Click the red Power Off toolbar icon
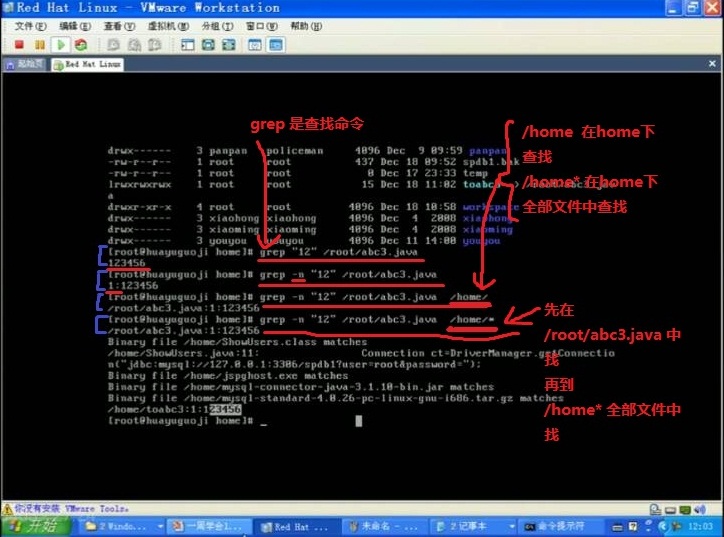Image resolution: width=724 pixels, height=537 pixels. (19, 45)
